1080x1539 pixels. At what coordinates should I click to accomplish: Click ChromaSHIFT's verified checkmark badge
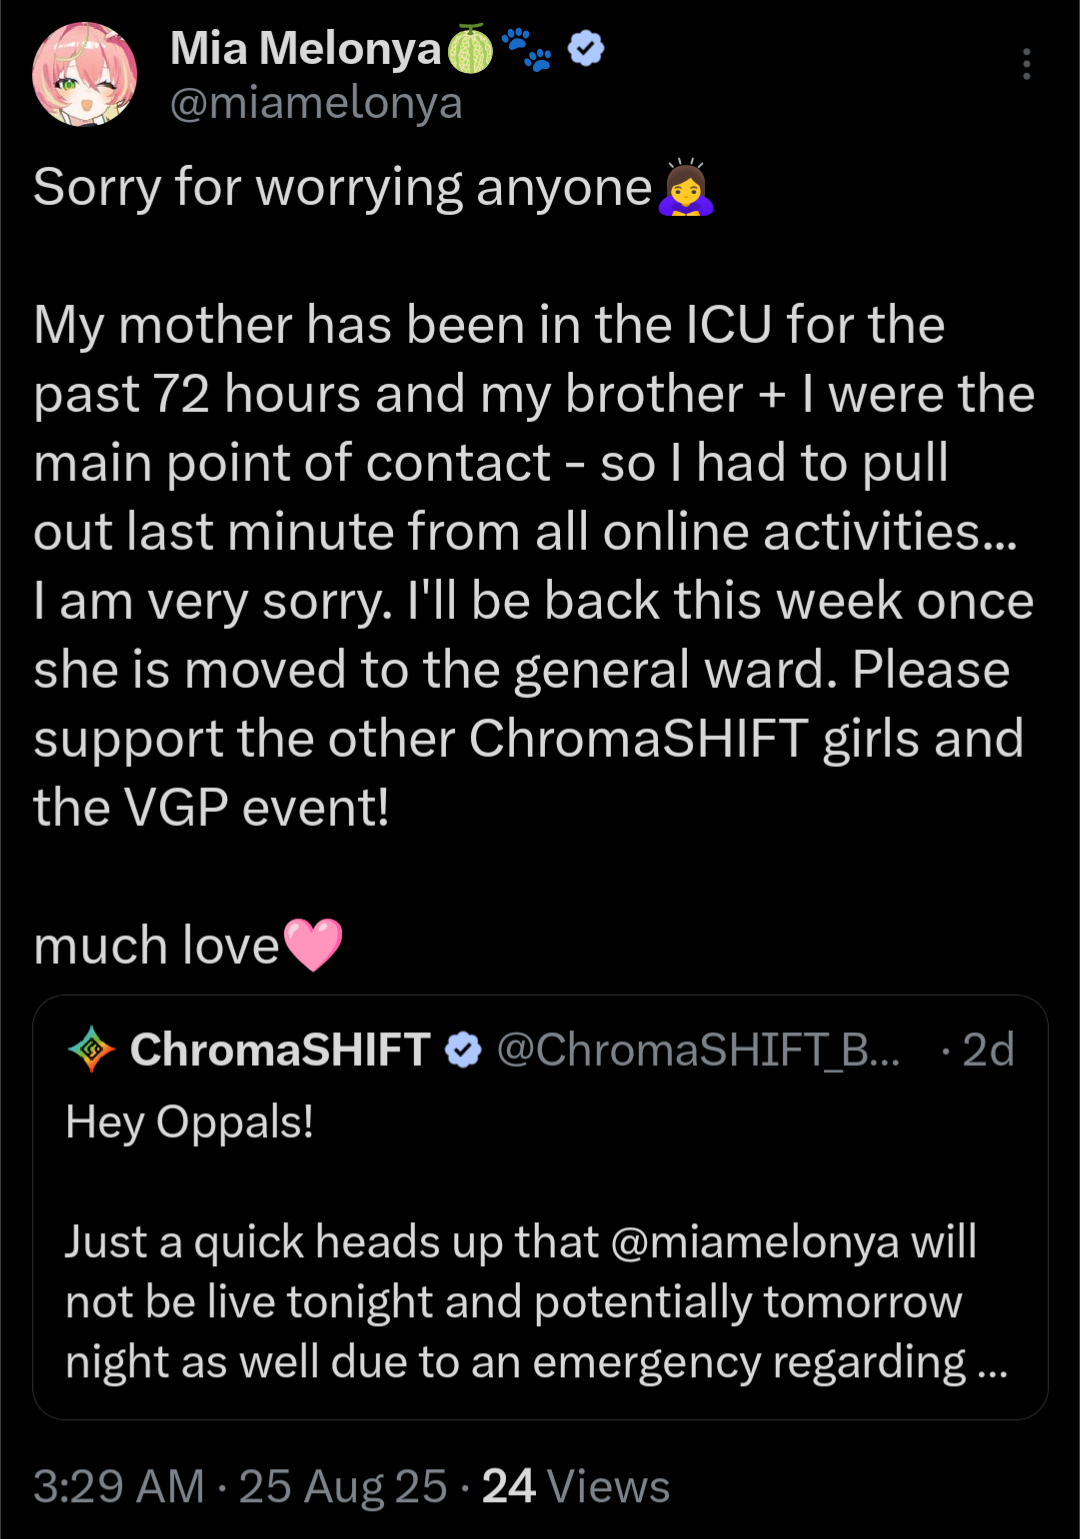[463, 1050]
